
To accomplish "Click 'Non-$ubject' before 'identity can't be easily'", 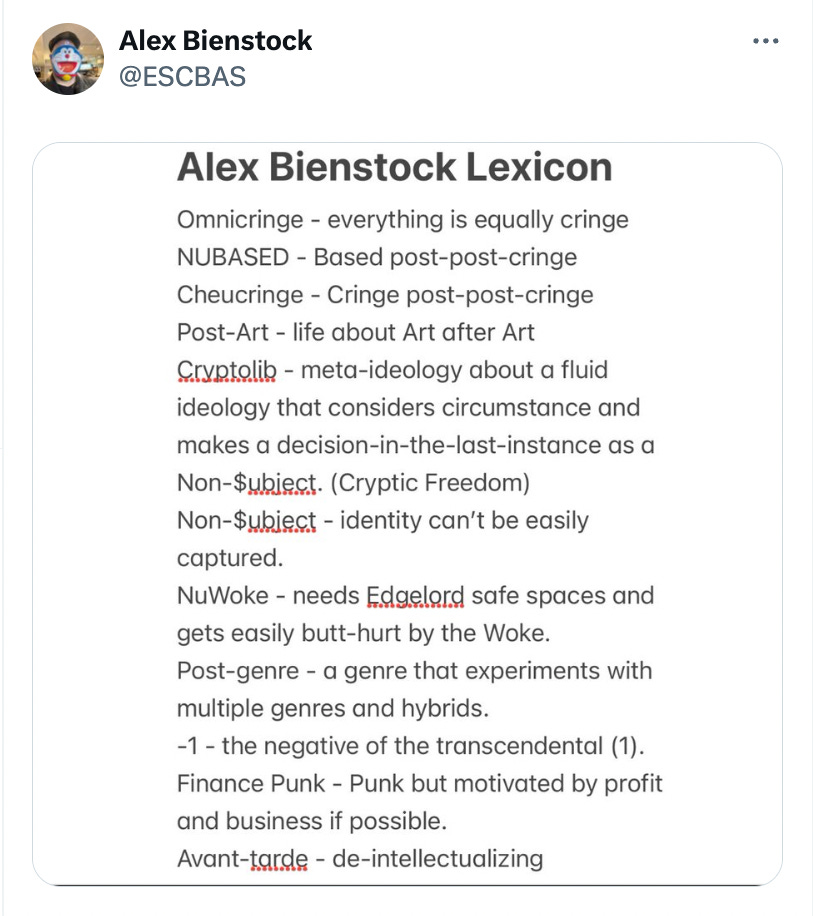I will click(246, 521).
